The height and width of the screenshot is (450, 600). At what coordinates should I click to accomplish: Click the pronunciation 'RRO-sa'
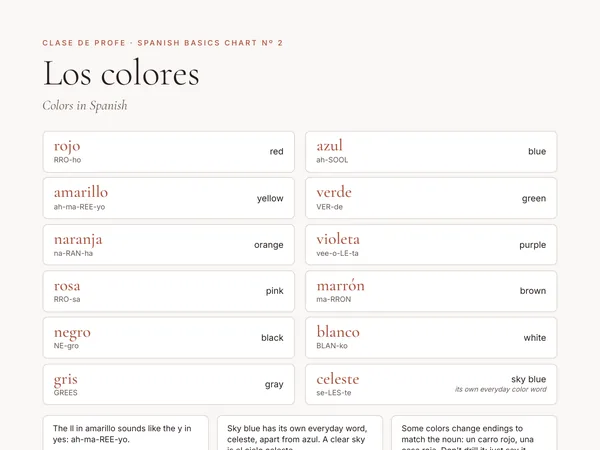click(x=67, y=299)
